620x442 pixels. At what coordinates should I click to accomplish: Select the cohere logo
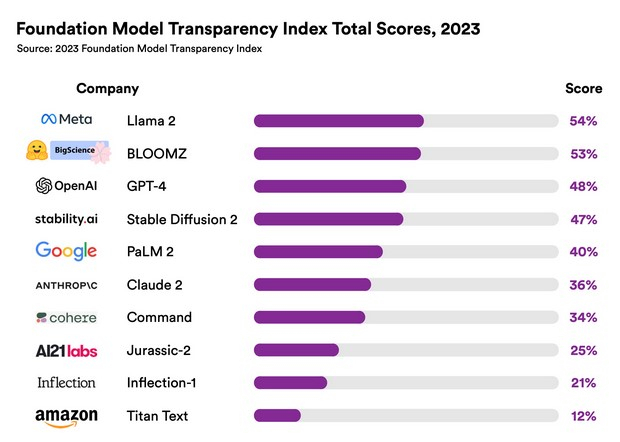coord(66,317)
